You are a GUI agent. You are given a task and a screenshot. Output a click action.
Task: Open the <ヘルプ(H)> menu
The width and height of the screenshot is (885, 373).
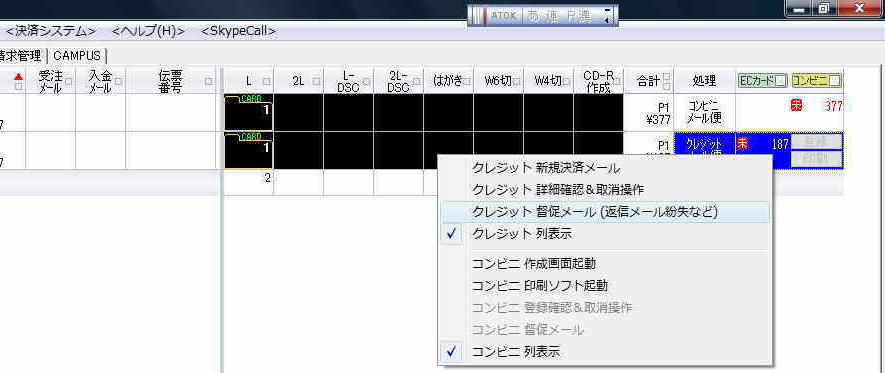(148, 31)
